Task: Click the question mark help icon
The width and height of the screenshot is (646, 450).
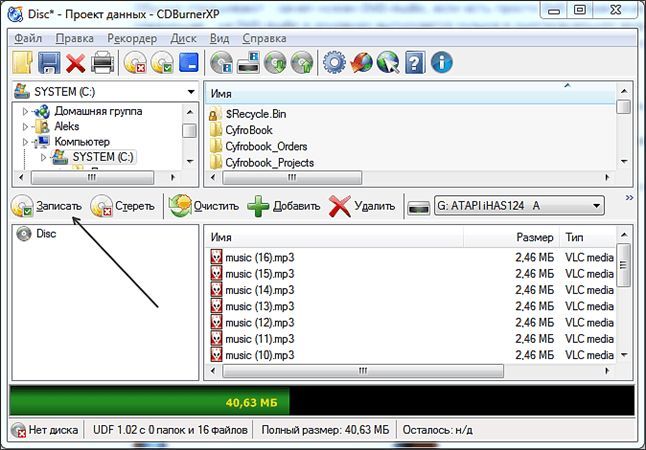Action: [415, 63]
